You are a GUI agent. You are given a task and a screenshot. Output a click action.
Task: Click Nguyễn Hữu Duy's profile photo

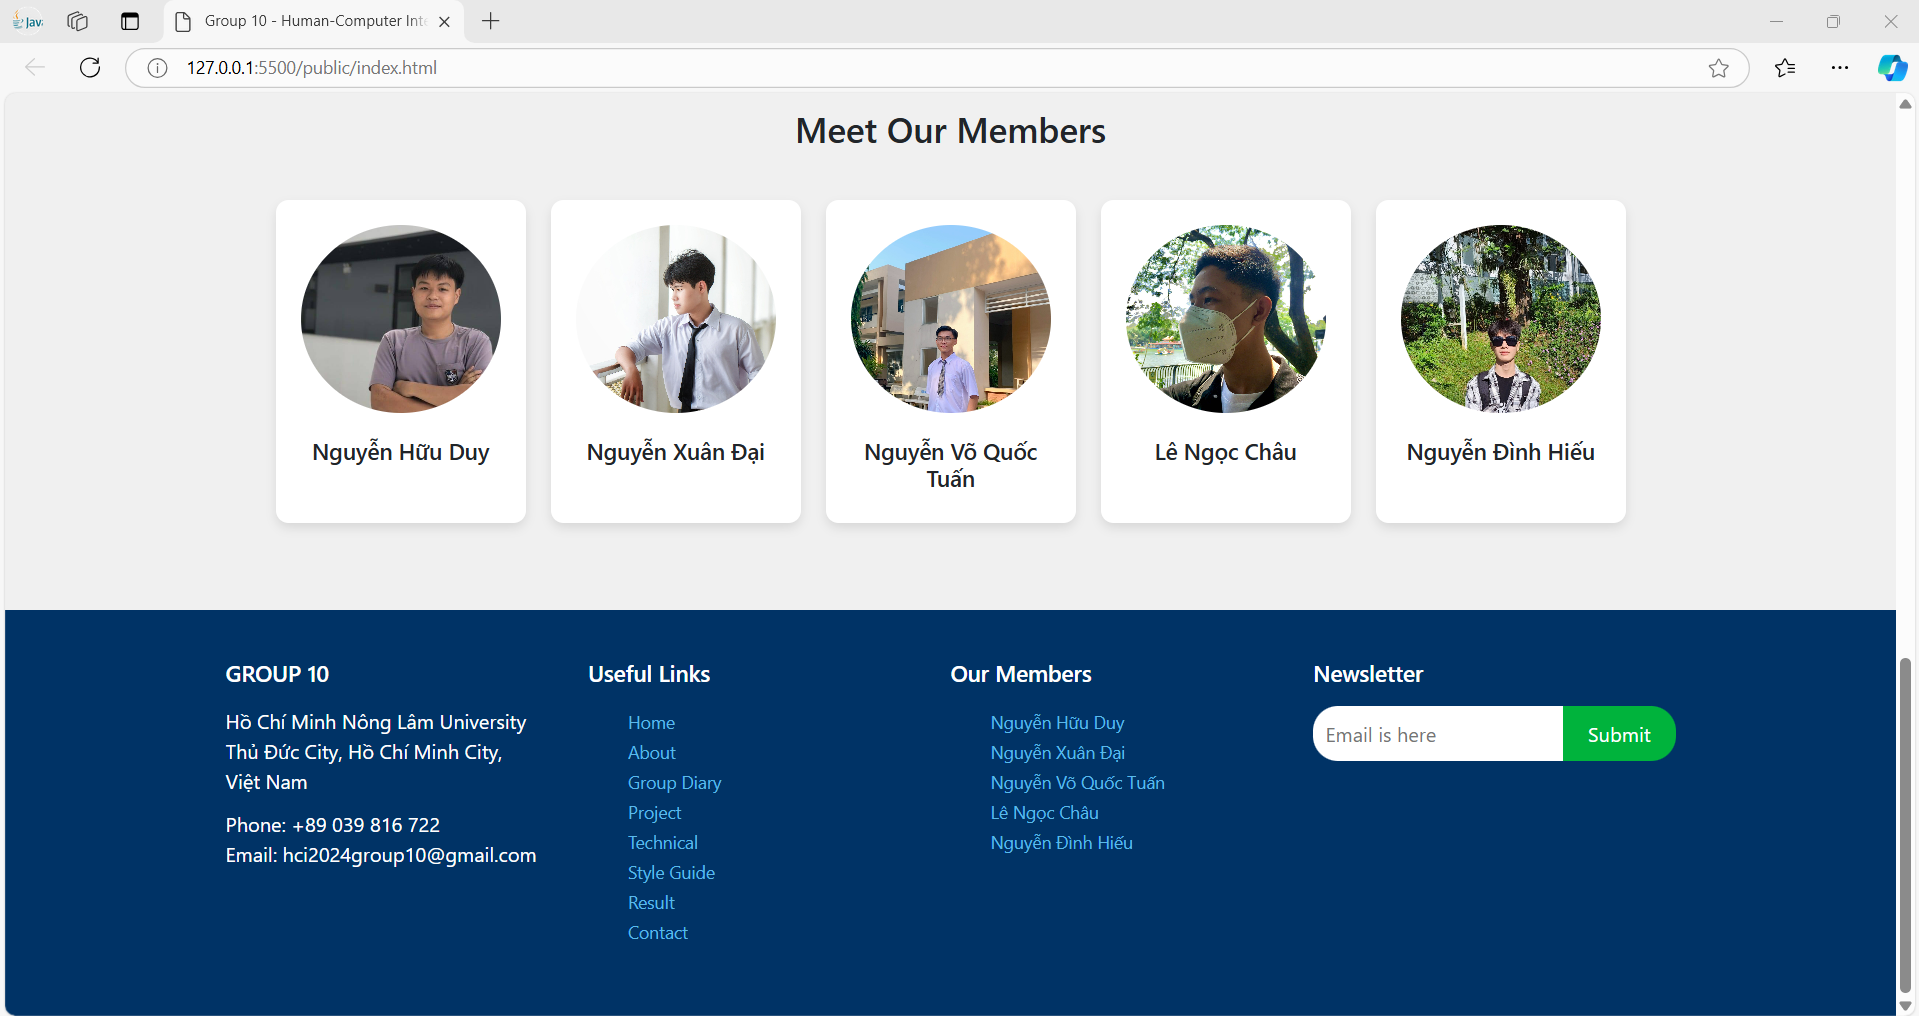(401, 318)
